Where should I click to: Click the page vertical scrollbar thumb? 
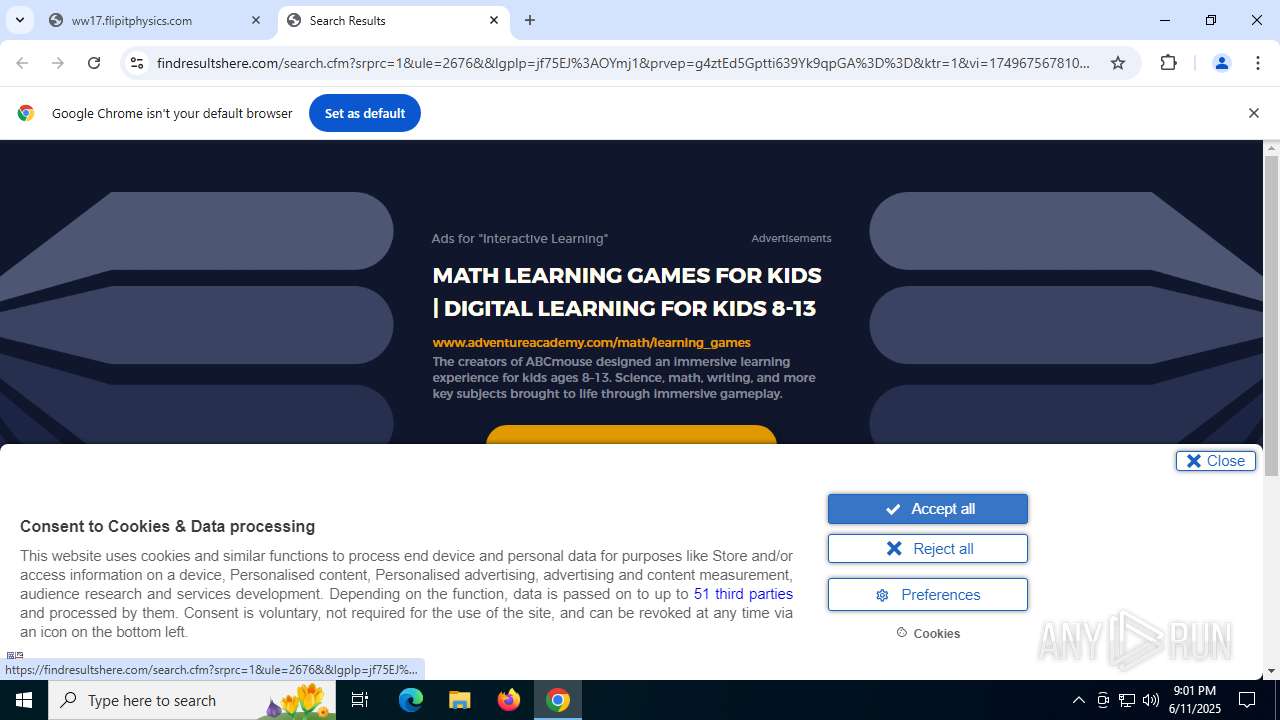[x=1271, y=316]
